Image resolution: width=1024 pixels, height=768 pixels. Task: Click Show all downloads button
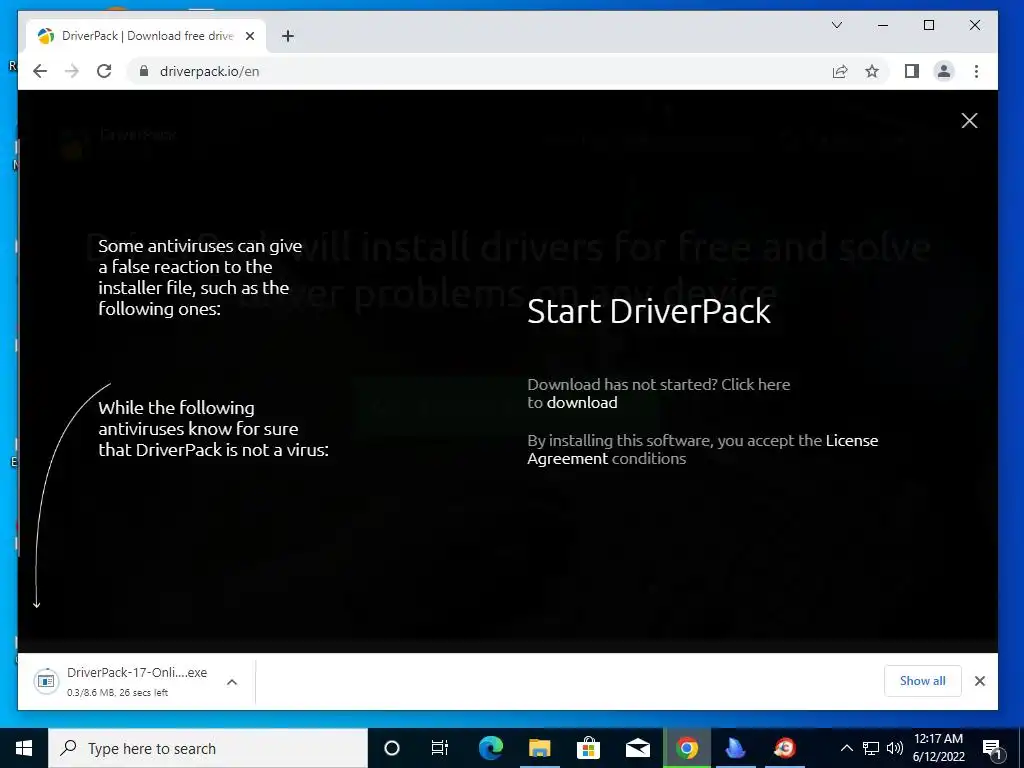(x=922, y=680)
